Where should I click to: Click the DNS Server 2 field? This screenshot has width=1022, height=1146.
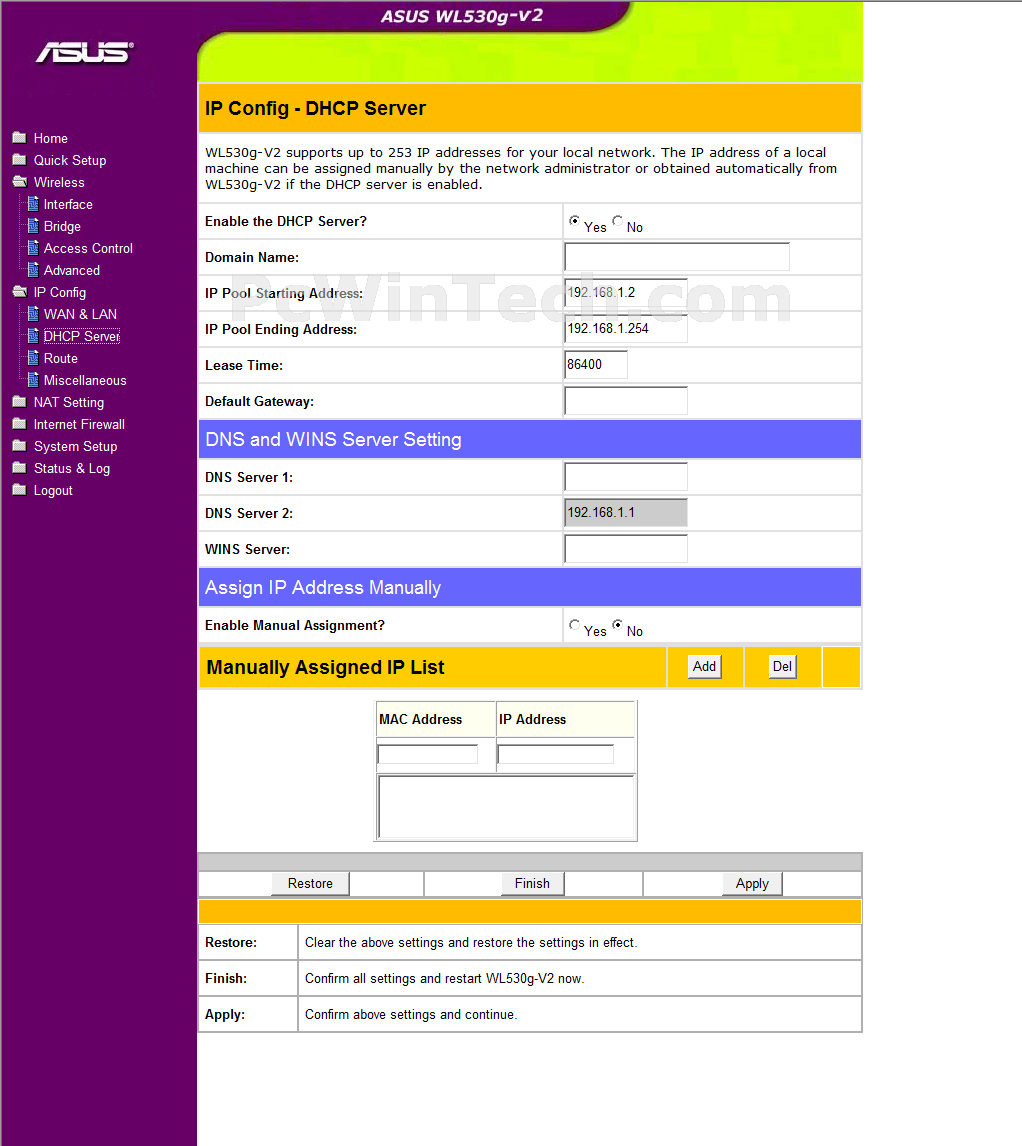pos(626,512)
